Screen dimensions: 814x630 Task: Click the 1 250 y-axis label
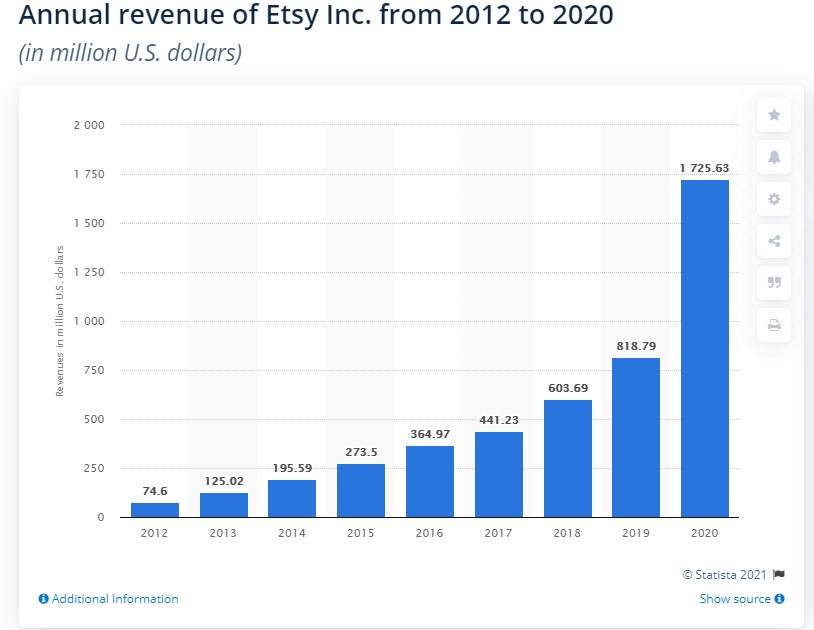tap(89, 272)
